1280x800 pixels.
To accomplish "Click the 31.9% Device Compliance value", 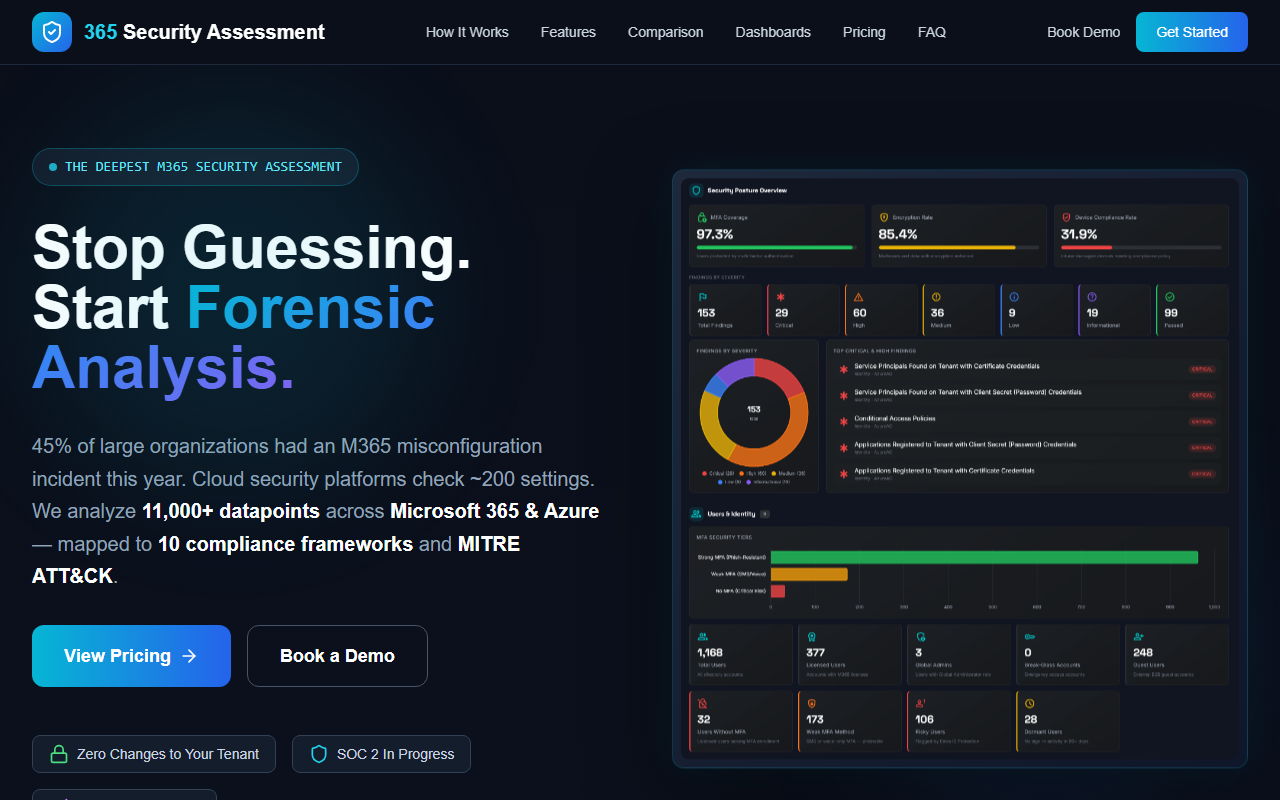I will pos(1079,234).
